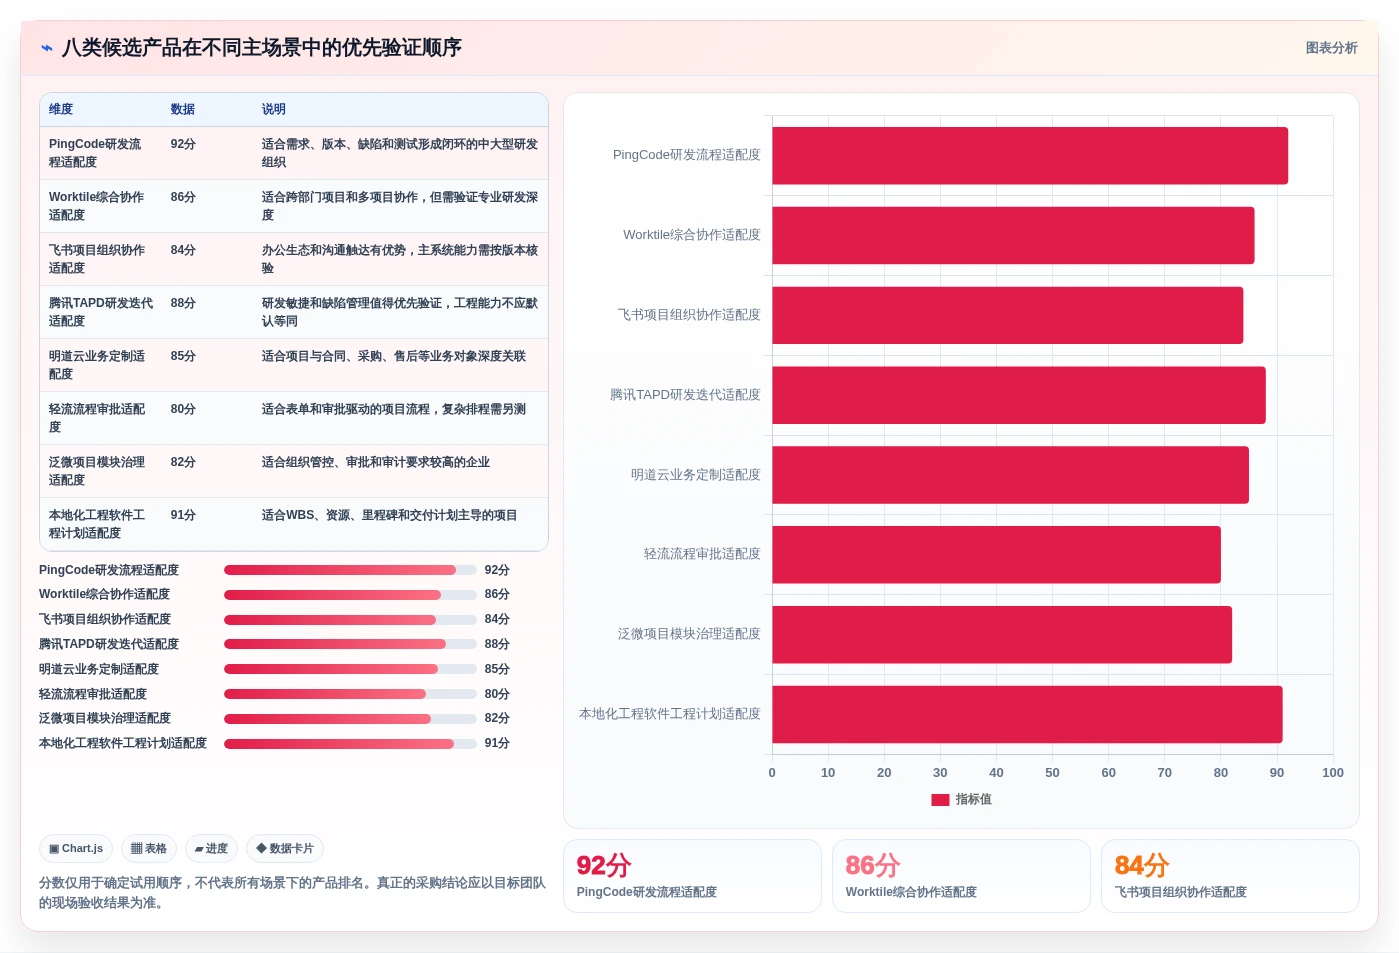Select the Chart.js tag chip
Image resolution: width=1399 pixels, height=953 pixels.
coord(76,849)
